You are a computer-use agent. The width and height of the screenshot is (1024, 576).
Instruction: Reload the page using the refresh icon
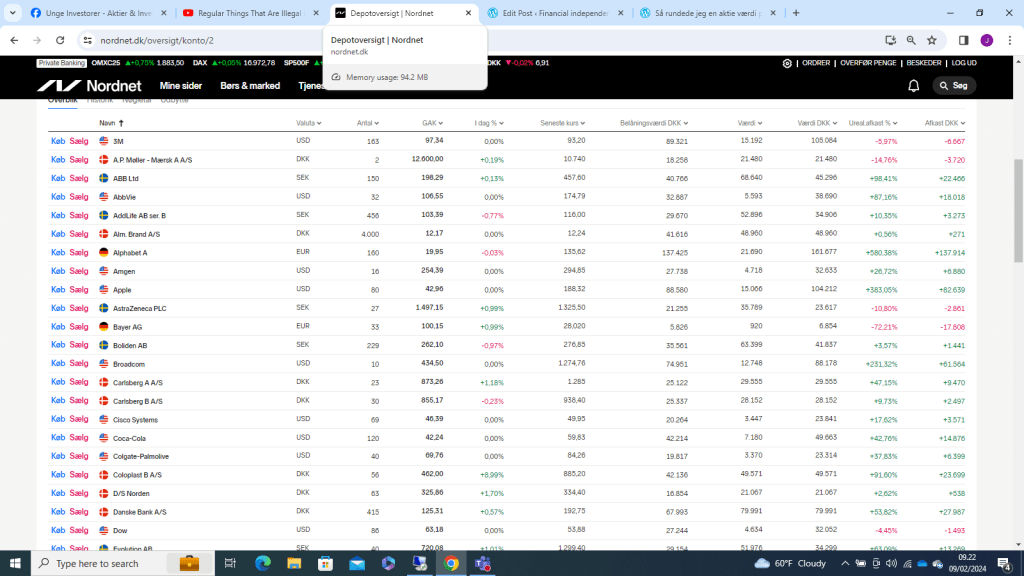60,40
